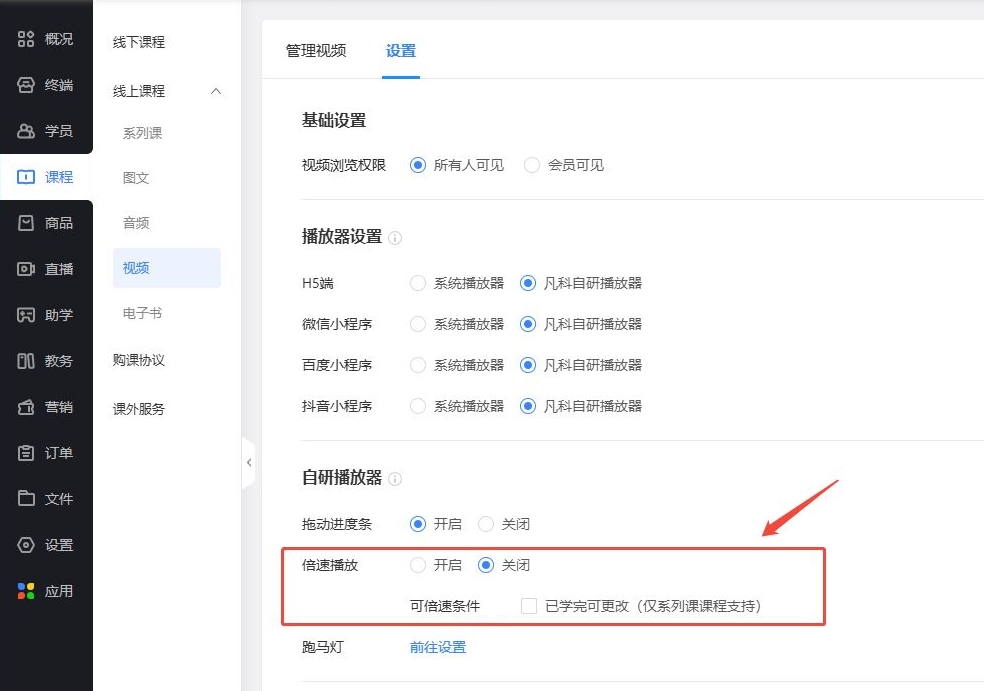Choose 系统播放器 for 微信小程序

[x=418, y=324]
